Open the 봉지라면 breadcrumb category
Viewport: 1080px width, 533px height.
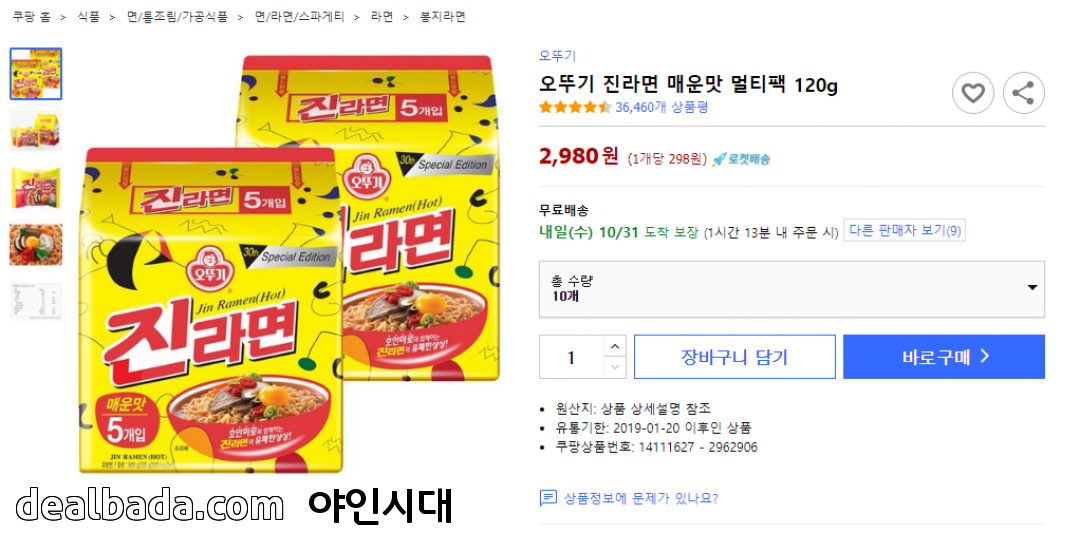coord(443,17)
